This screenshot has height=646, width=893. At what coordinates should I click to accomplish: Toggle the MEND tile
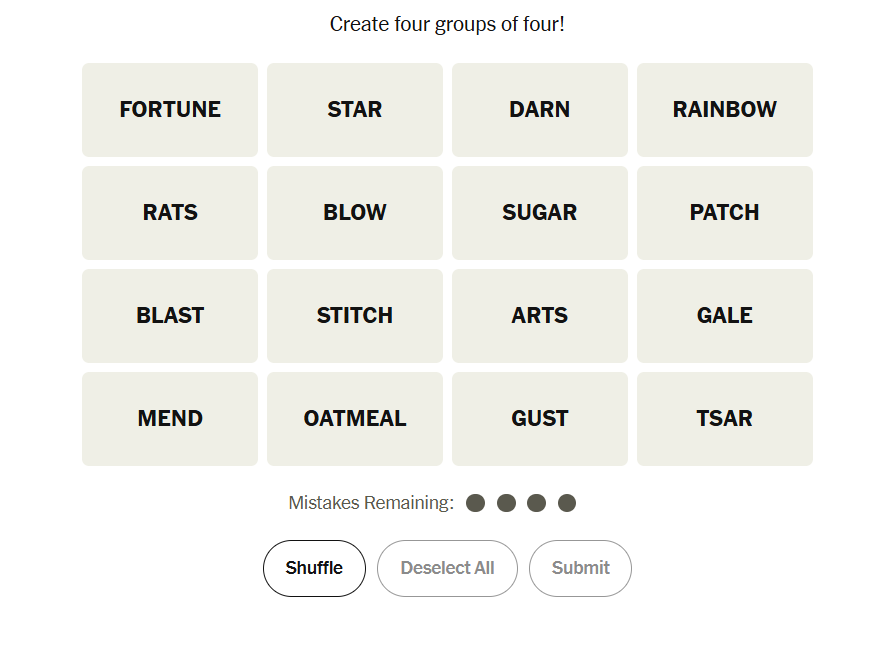(170, 419)
